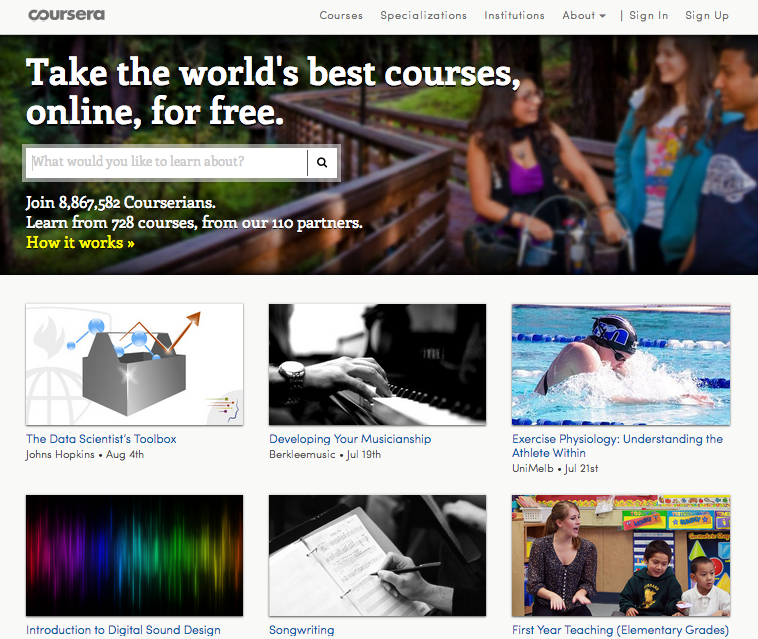Open the piano image for Developing Your Musicianship
758x639 pixels.
tap(378, 364)
